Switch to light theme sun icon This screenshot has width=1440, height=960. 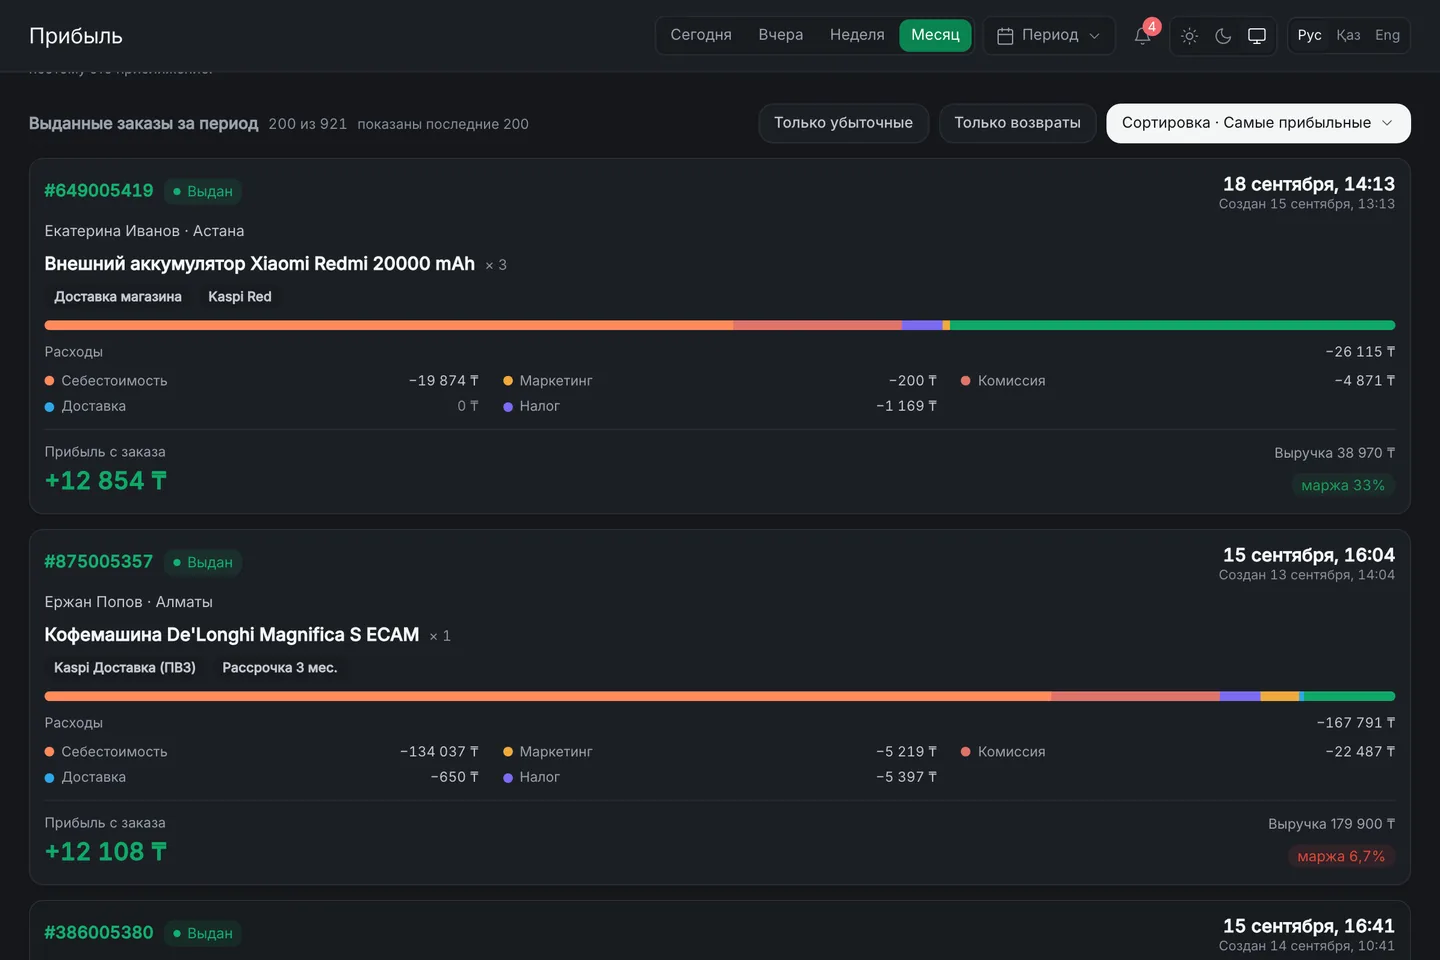(1189, 36)
